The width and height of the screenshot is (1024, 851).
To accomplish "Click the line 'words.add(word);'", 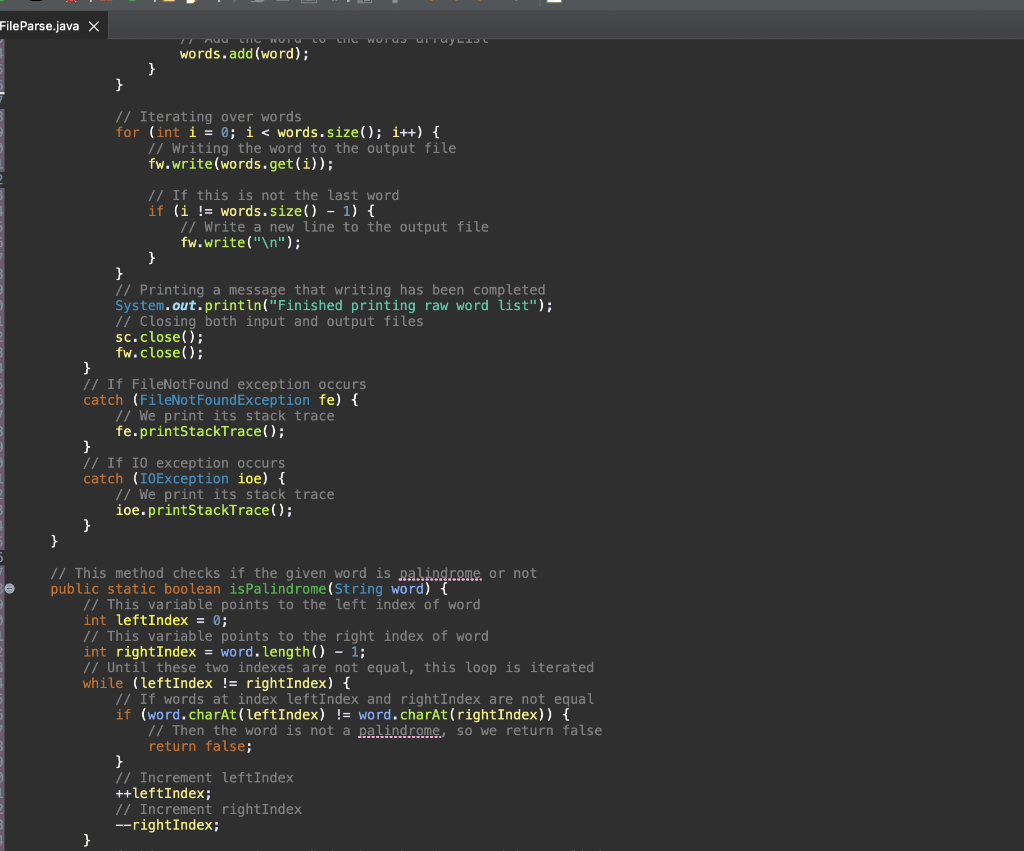I will click(x=244, y=54).
